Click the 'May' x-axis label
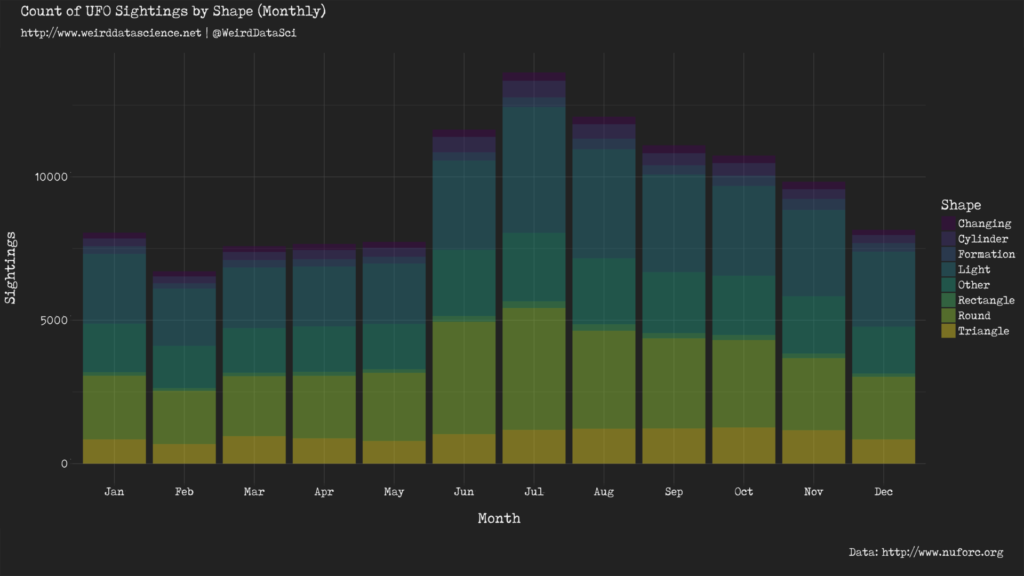This screenshot has height=576, width=1024. pos(394,492)
